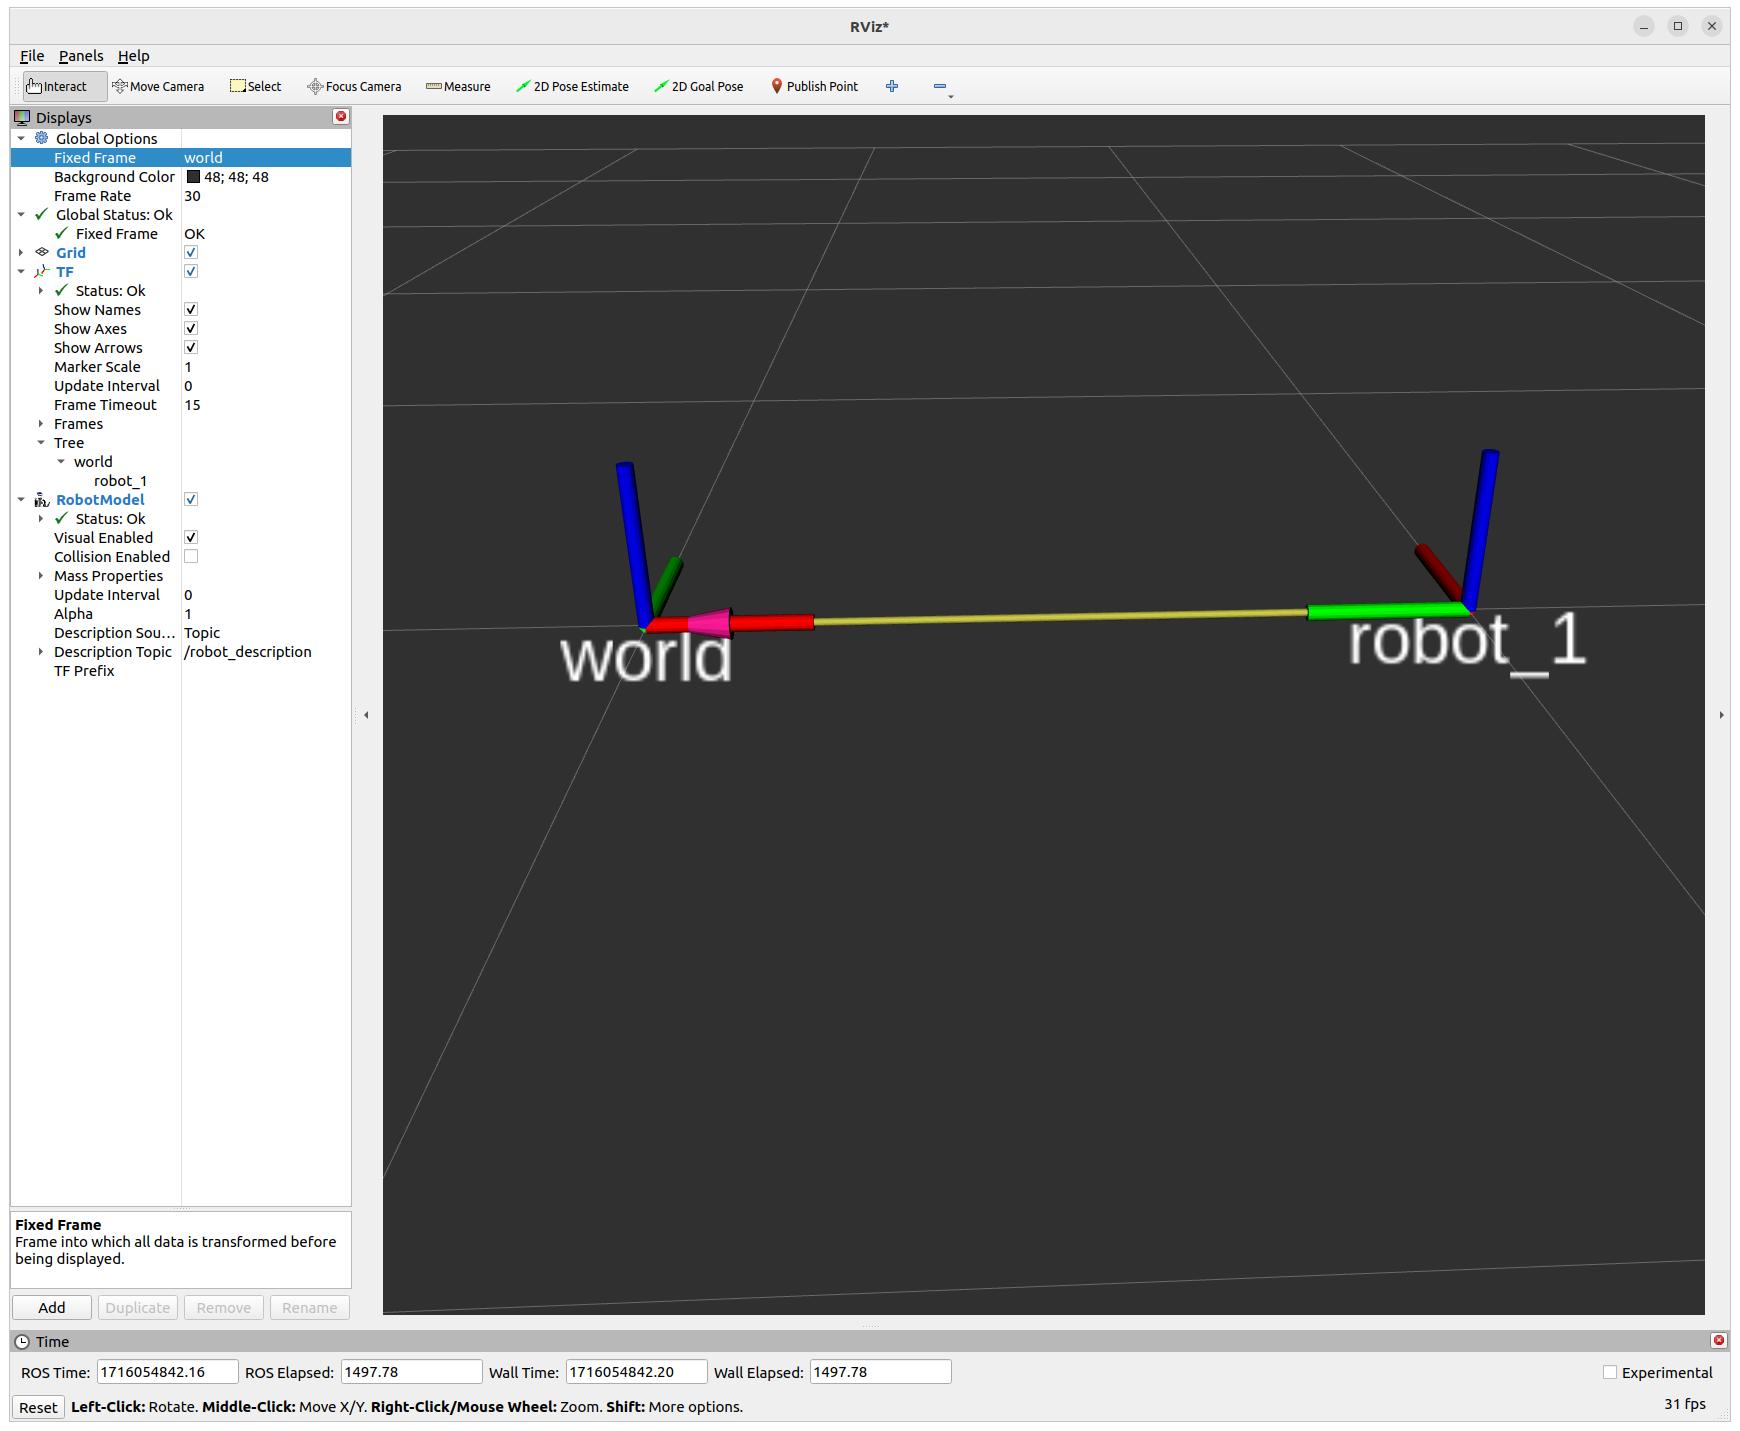Expand the Description Topic entry
The image size is (1740, 1431).
point(41,651)
